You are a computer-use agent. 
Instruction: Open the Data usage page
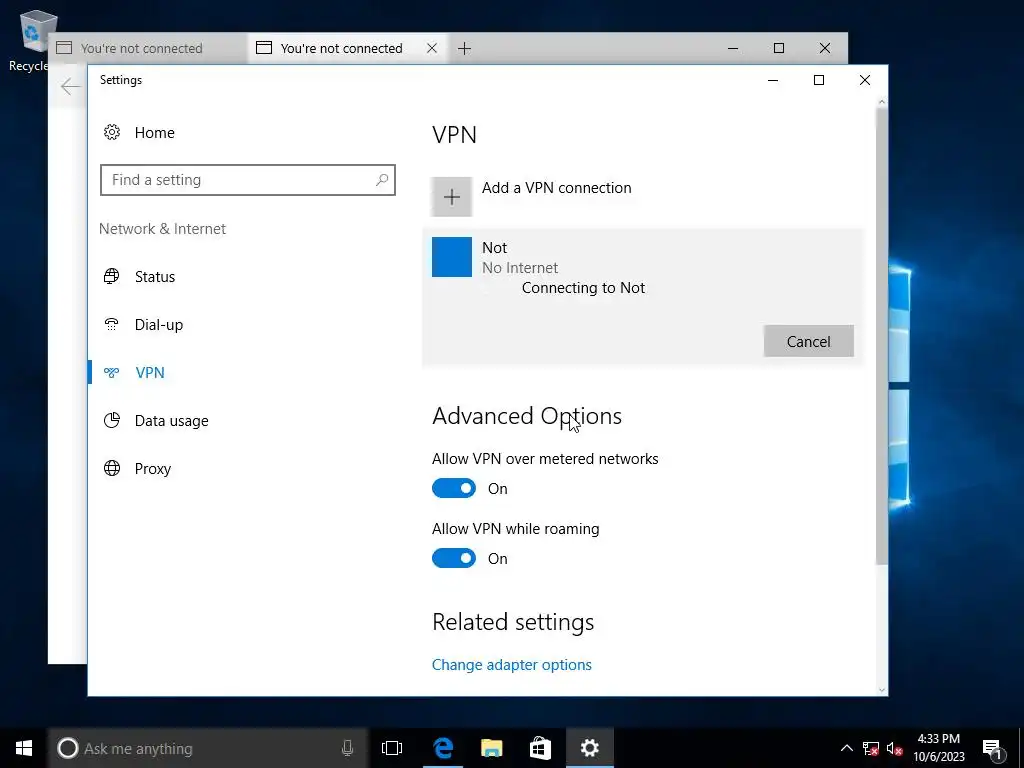click(171, 421)
